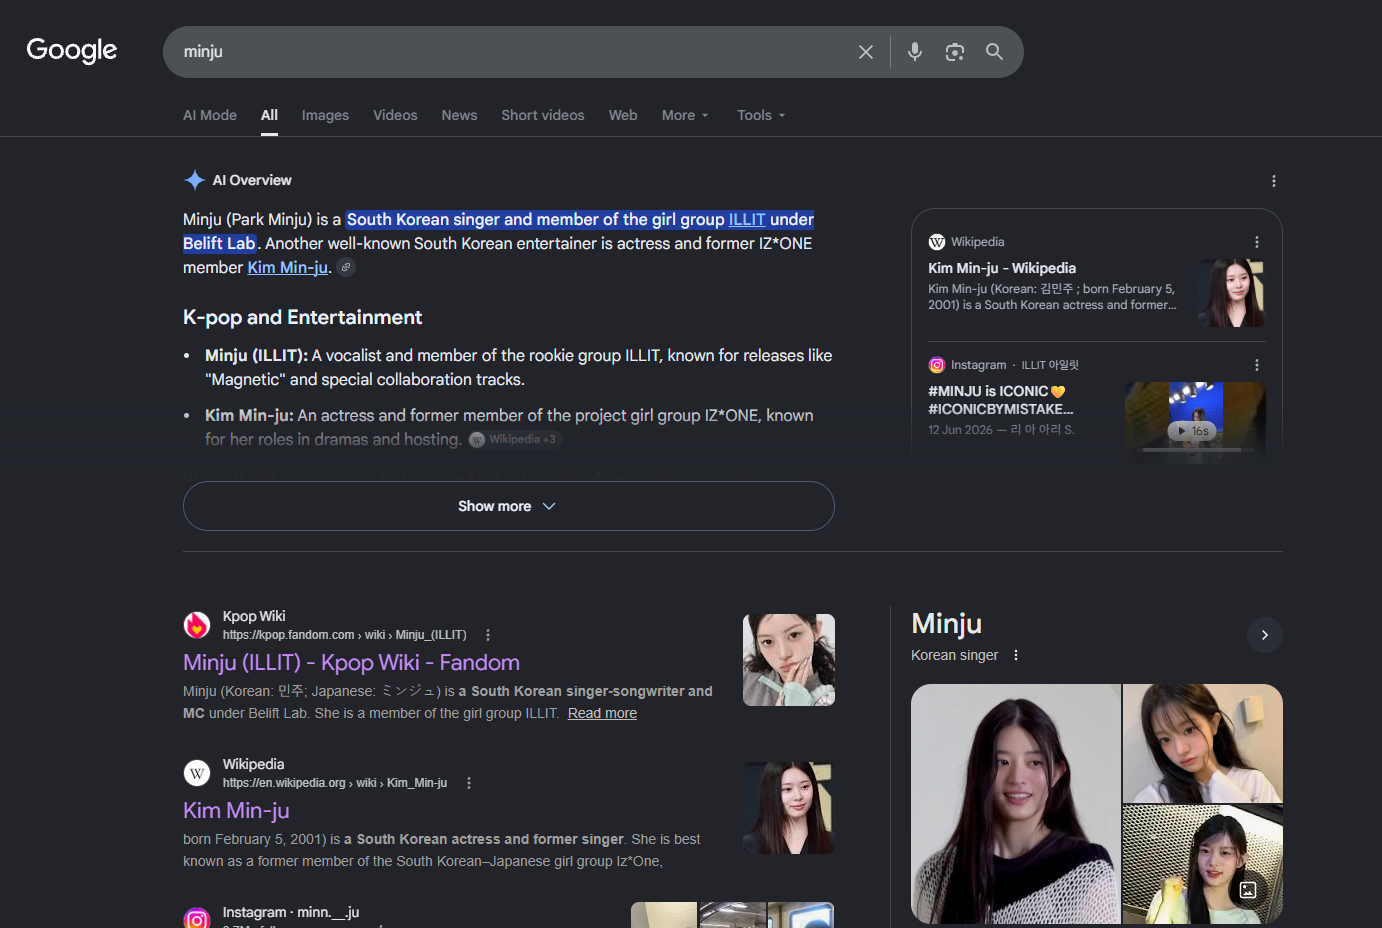
Task: Open the Kim Min-ju Wikipedia result title
Action: [236, 810]
